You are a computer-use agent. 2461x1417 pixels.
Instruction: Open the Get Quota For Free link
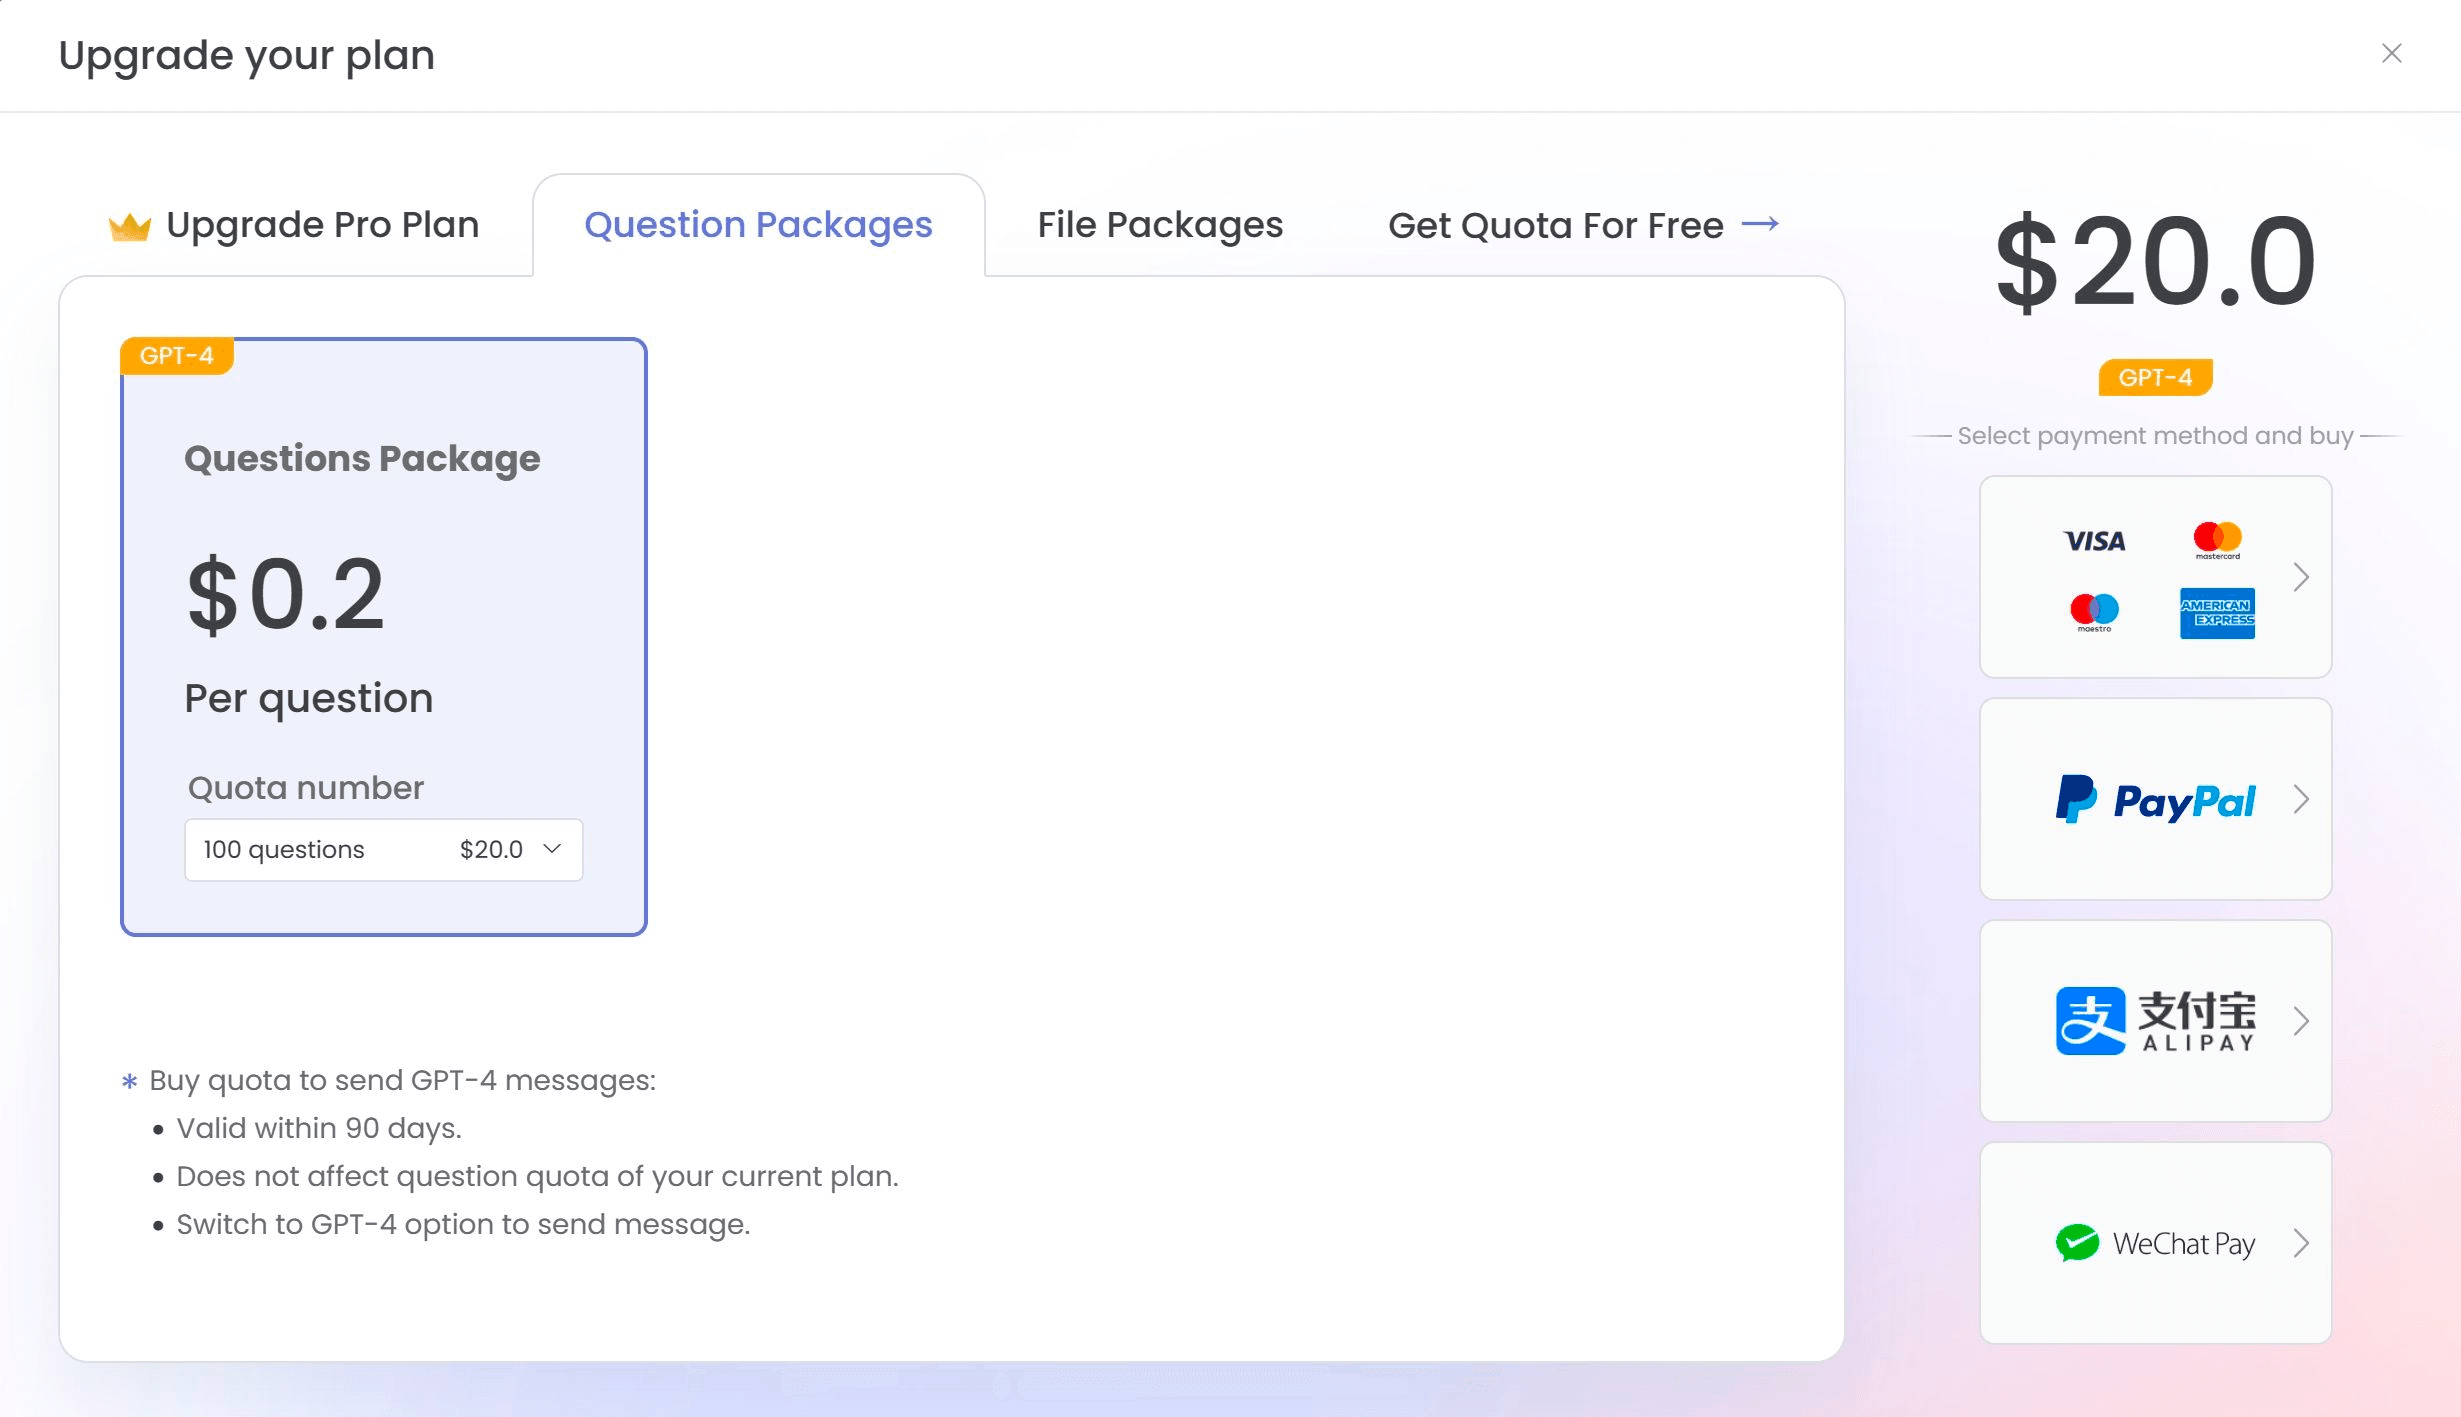tap(1583, 225)
